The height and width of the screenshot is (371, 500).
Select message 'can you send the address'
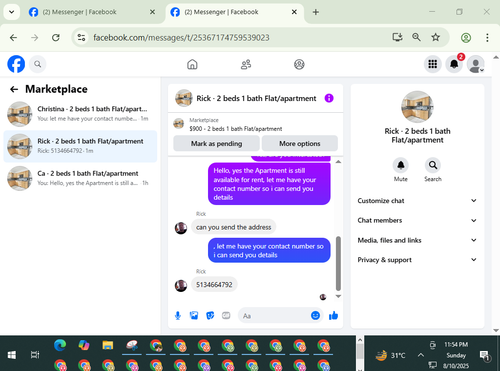[234, 227]
